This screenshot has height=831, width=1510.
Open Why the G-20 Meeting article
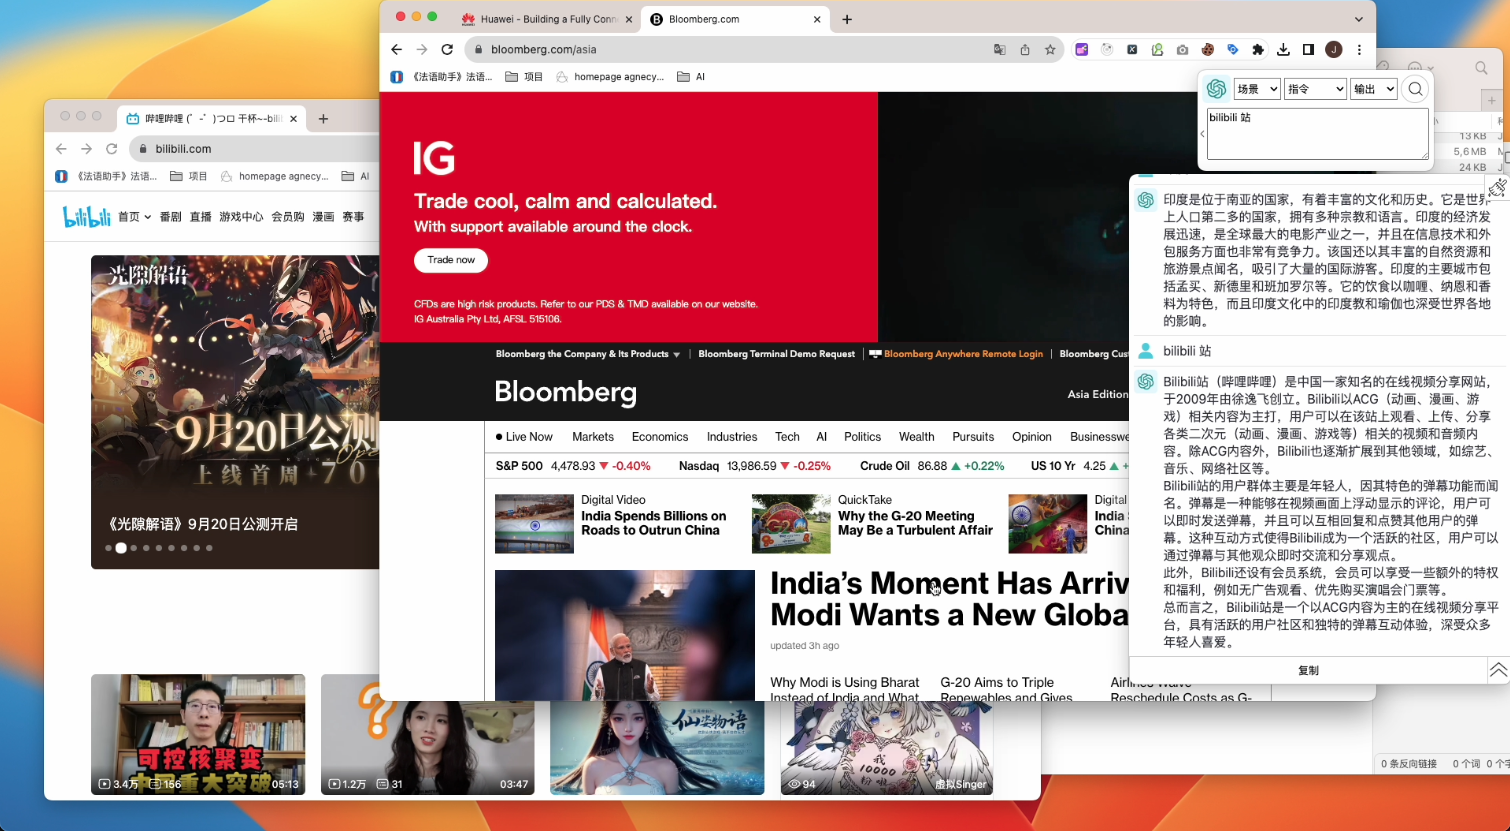tap(915, 523)
